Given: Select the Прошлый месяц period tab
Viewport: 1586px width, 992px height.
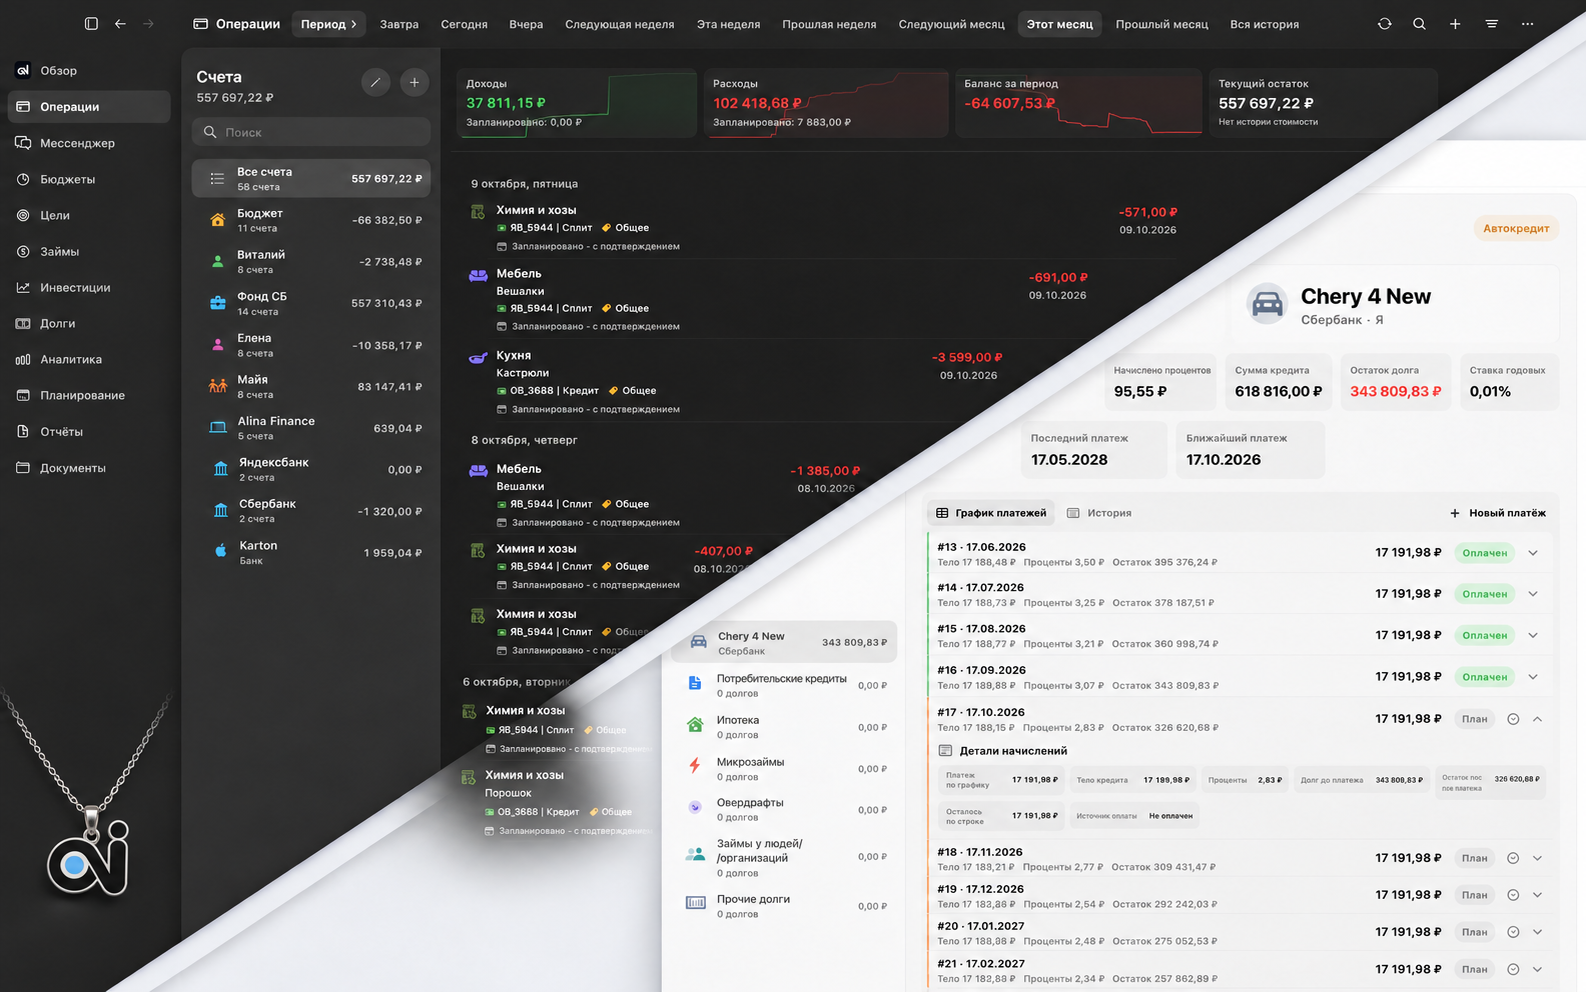Looking at the screenshot, I should pyautogui.click(x=1161, y=24).
